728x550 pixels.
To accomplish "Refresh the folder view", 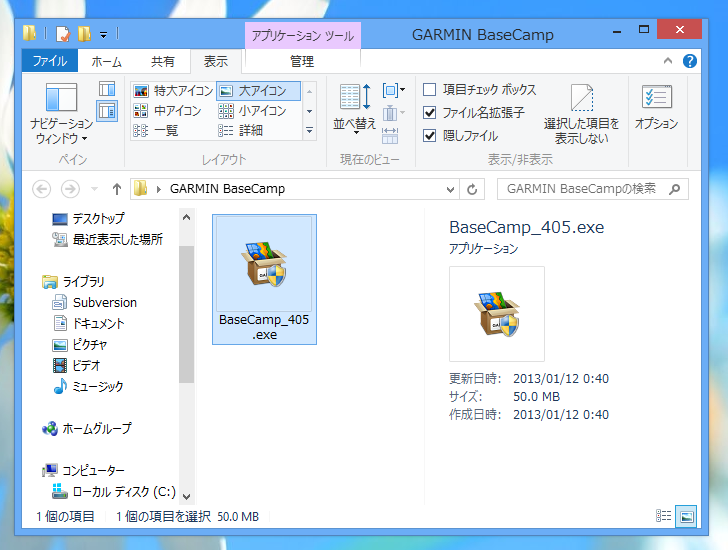I will [472, 189].
